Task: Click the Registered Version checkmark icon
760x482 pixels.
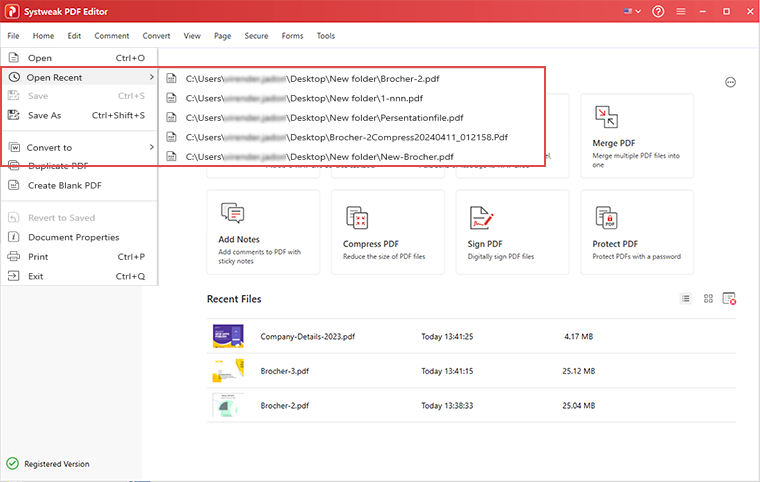Action: pos(12,464)
